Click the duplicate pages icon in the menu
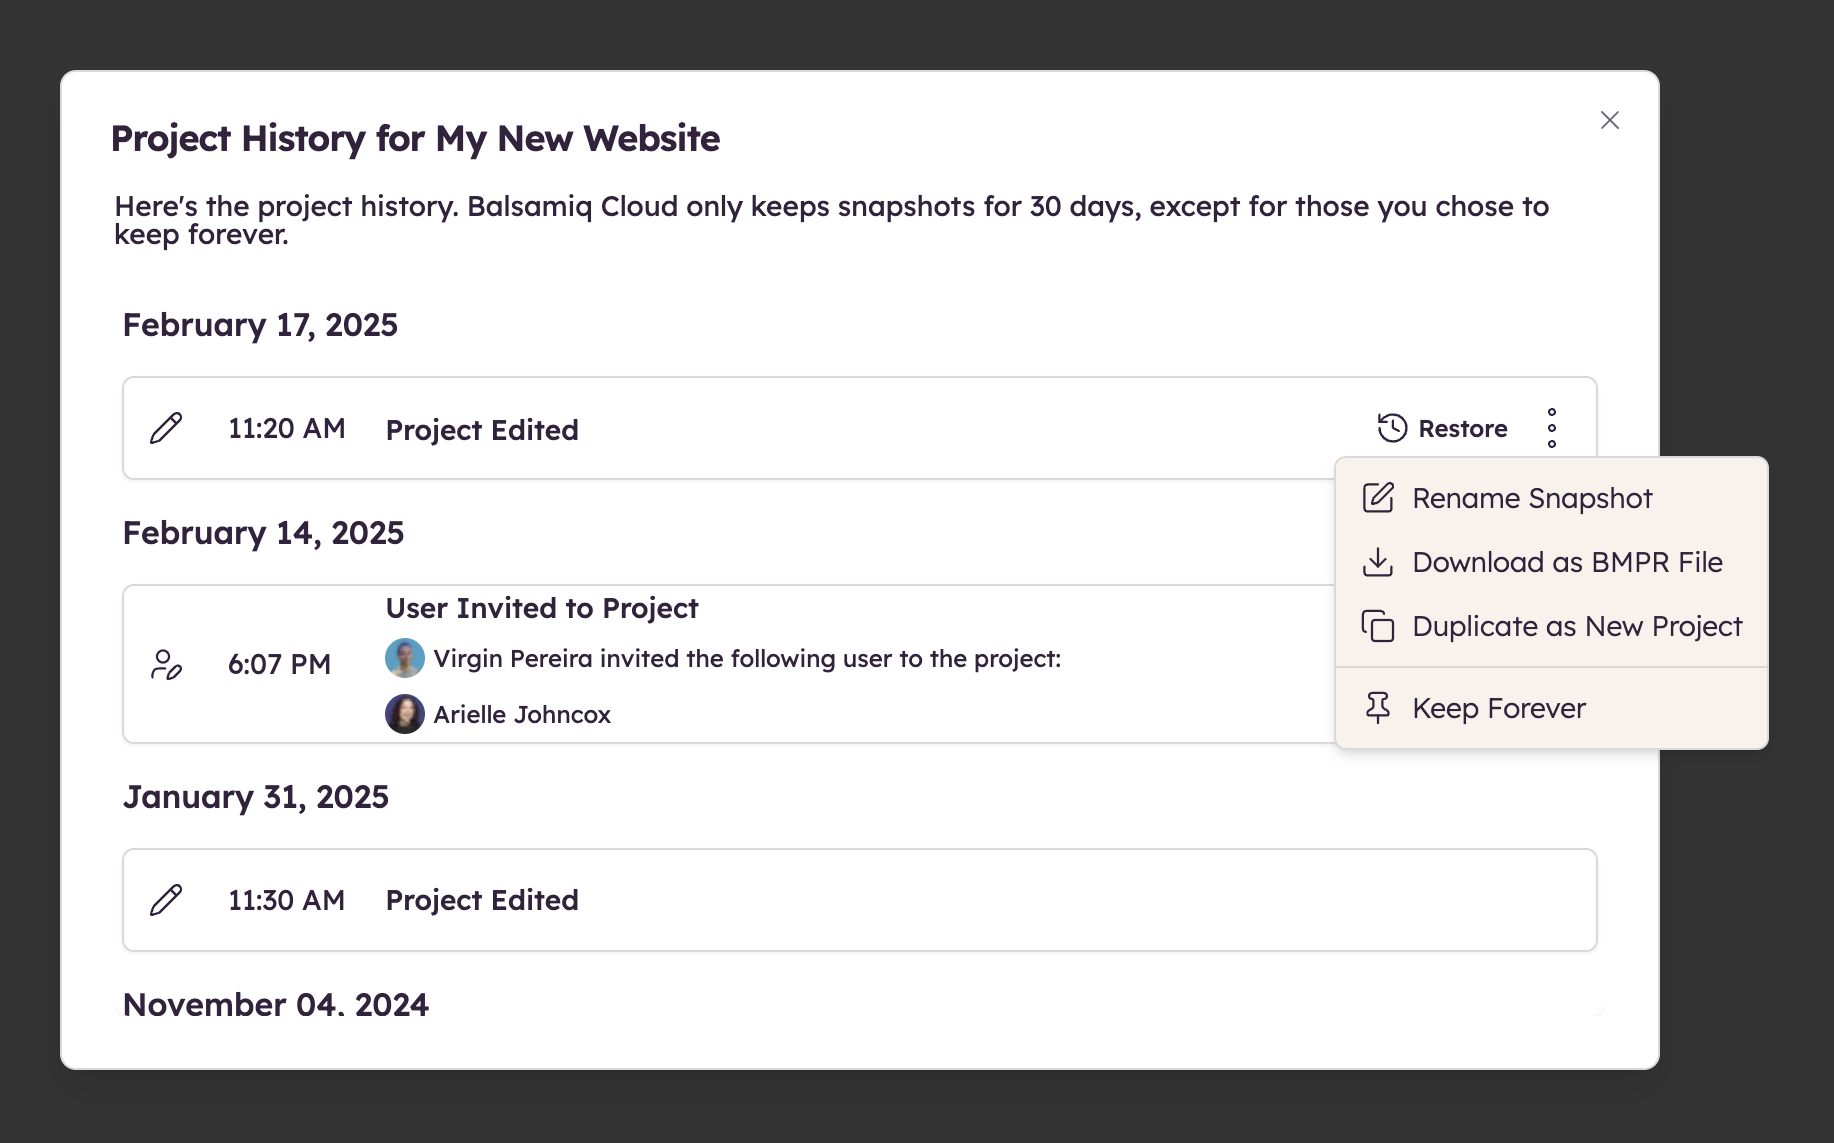Image resolution: width=1834 pixels, height=1143 pixels. pos(1378,626)
